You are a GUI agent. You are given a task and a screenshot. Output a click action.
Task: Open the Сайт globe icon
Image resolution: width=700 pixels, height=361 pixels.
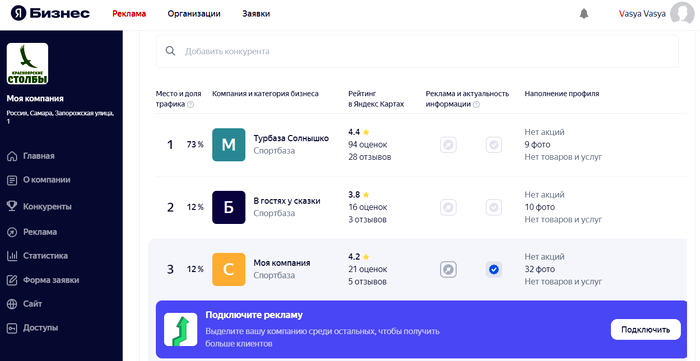(12, 304)
